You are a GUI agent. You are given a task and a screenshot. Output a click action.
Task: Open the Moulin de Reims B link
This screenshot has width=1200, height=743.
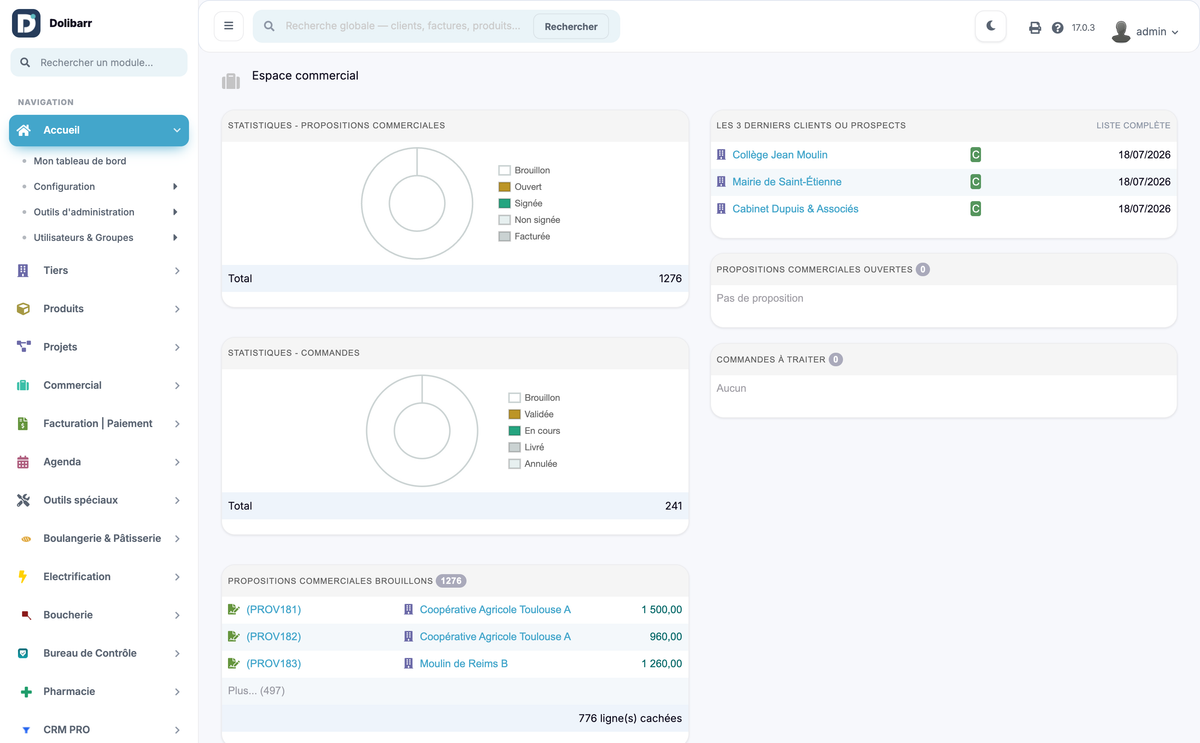coord(464,664)
